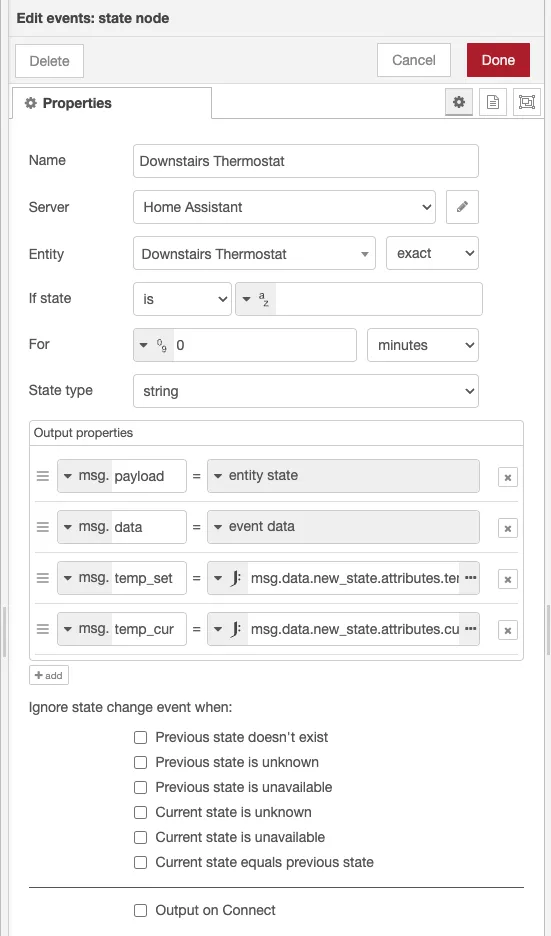Open the minutes time unit dropdown
The image size is (551, 936).
423,345
